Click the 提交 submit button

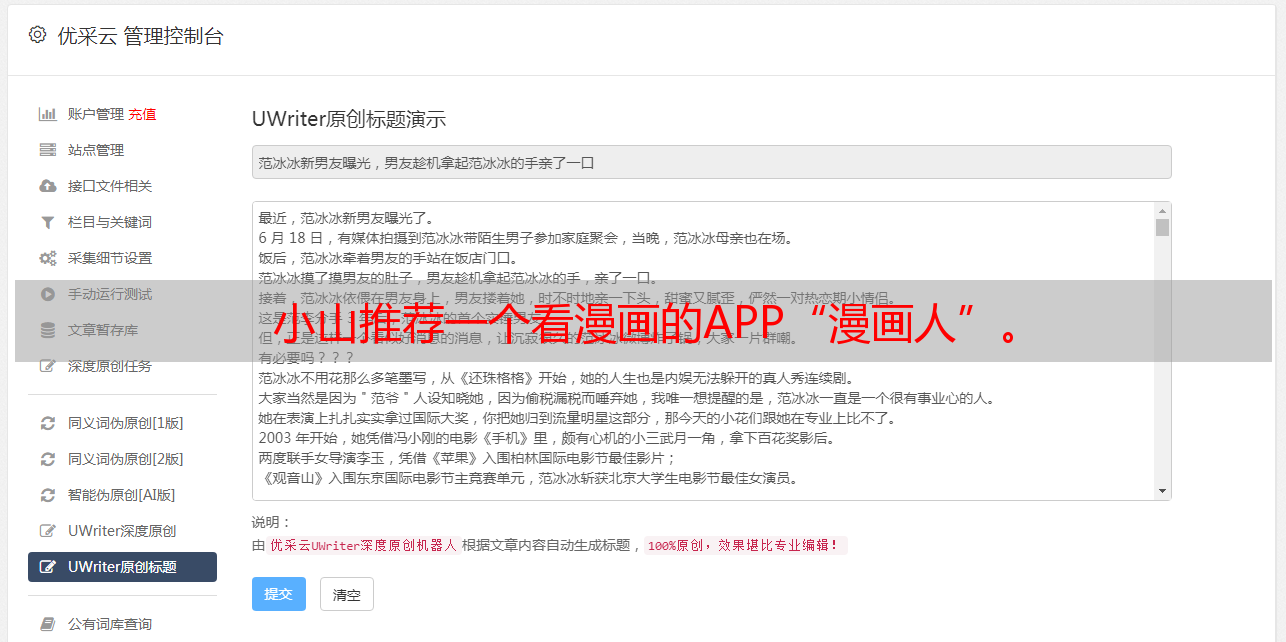(279, 594)
